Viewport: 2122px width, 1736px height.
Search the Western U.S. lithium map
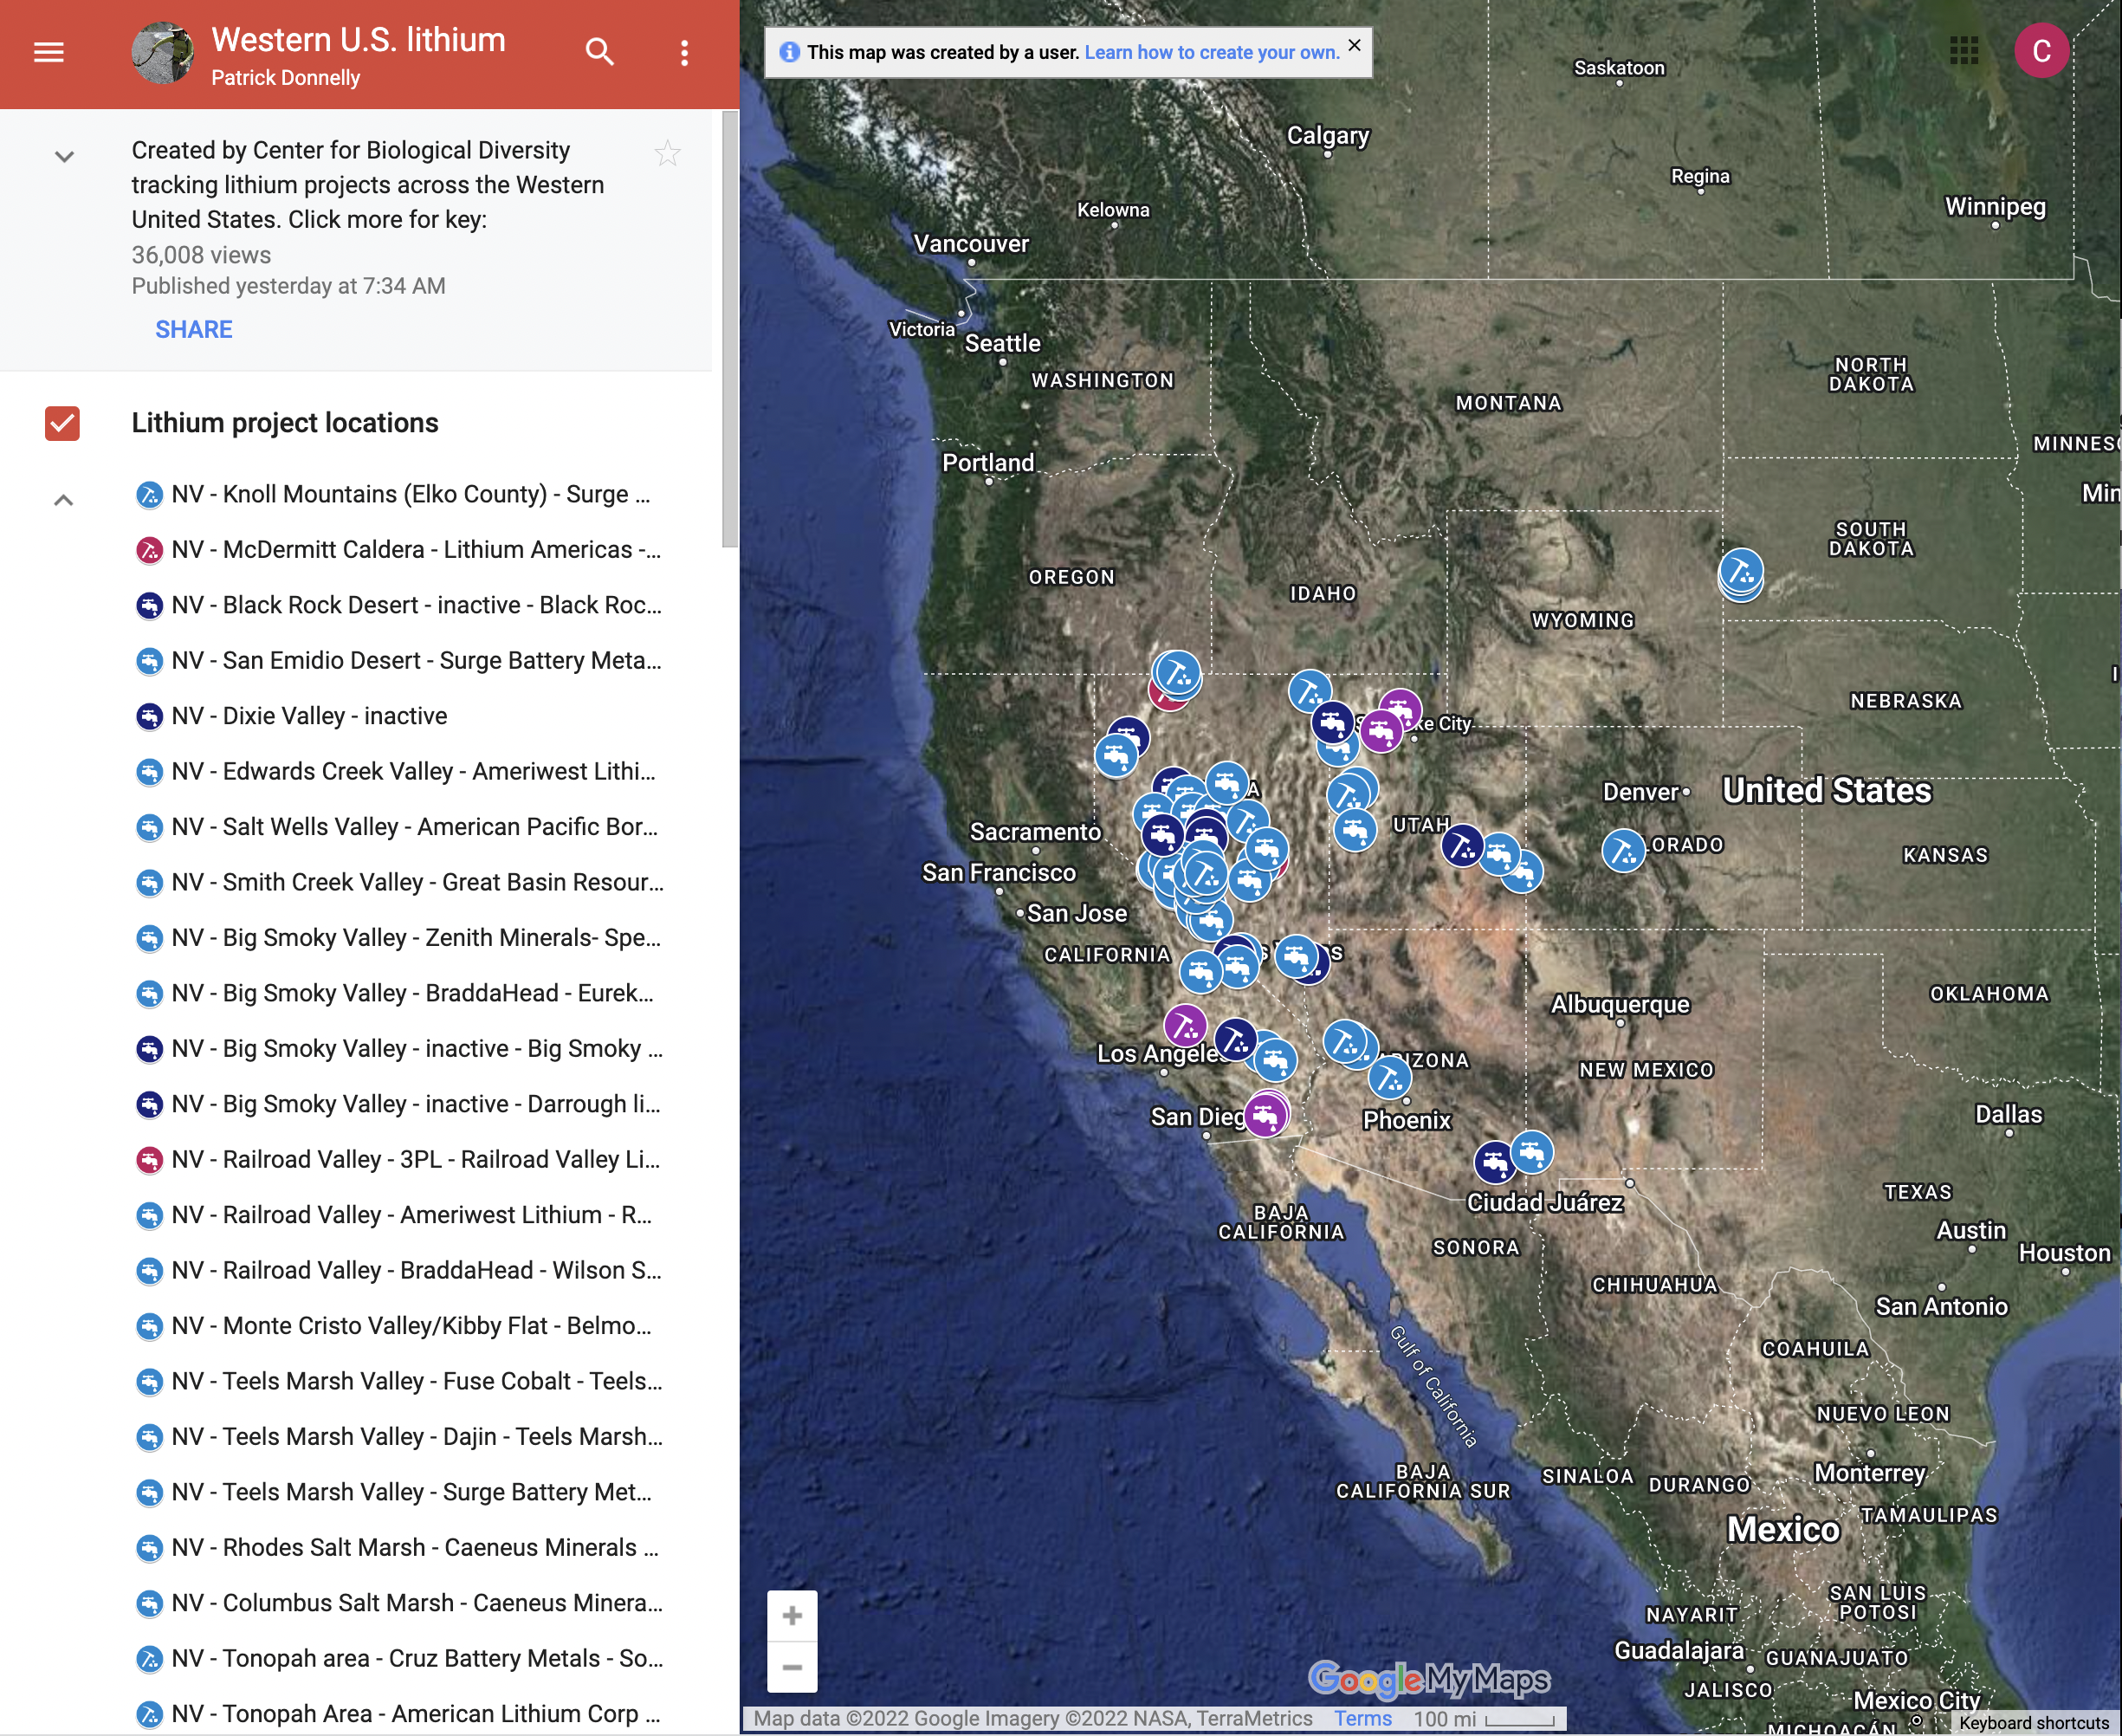tap(599, 52)
